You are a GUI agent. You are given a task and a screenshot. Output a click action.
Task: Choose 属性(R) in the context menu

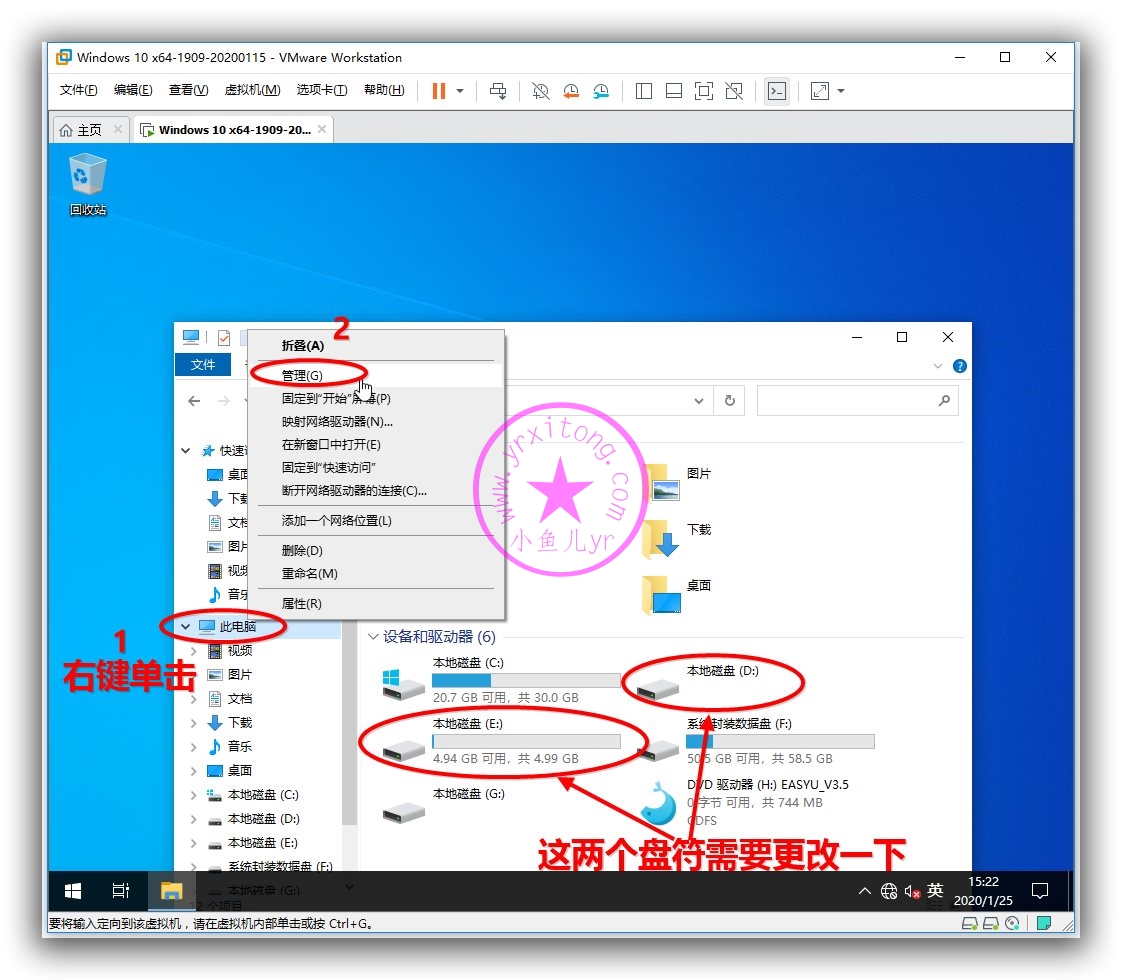376,604
